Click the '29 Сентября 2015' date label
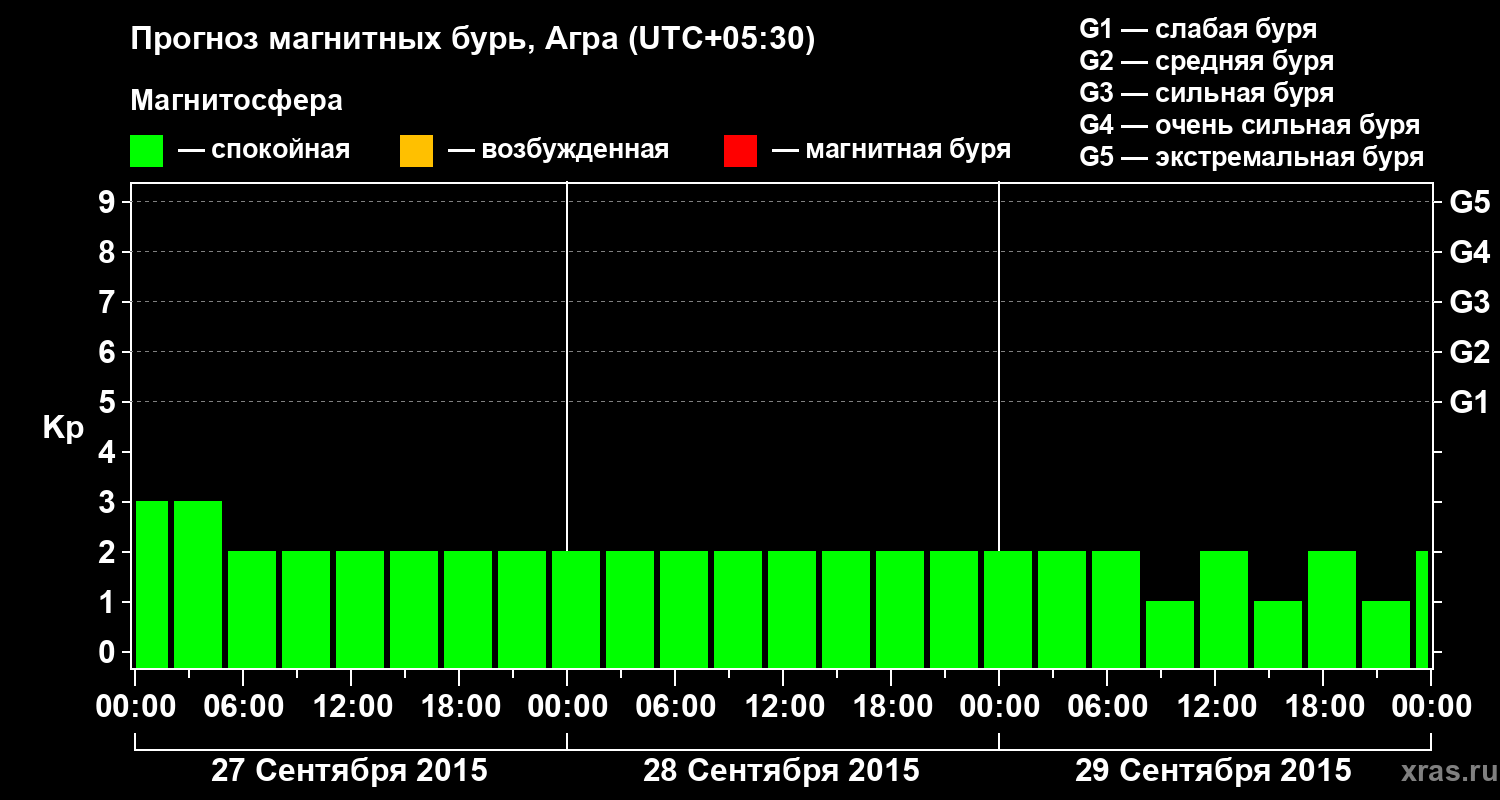This screenshot has height=800, width=1500. tap(1213, 771)
